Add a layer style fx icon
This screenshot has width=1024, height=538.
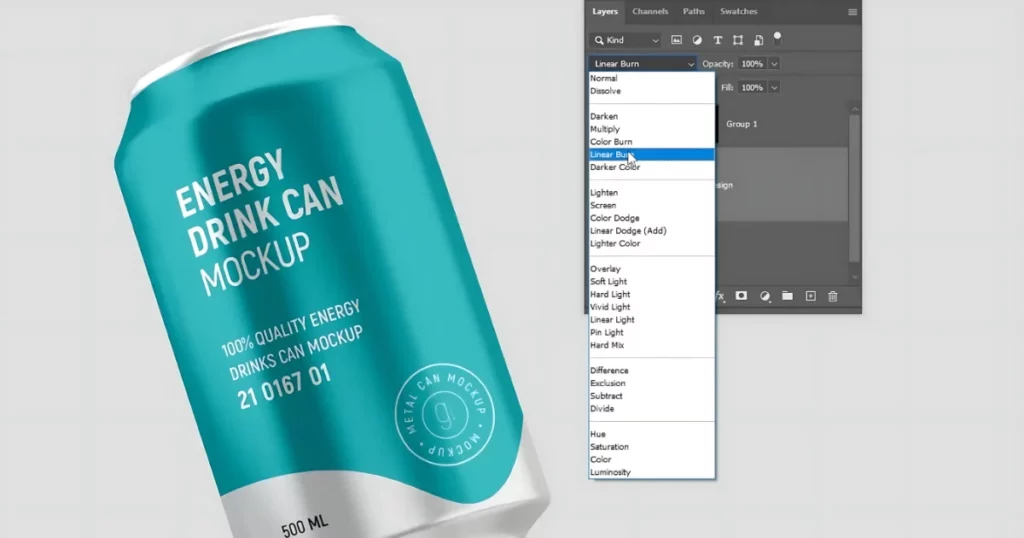click(720, 296)
